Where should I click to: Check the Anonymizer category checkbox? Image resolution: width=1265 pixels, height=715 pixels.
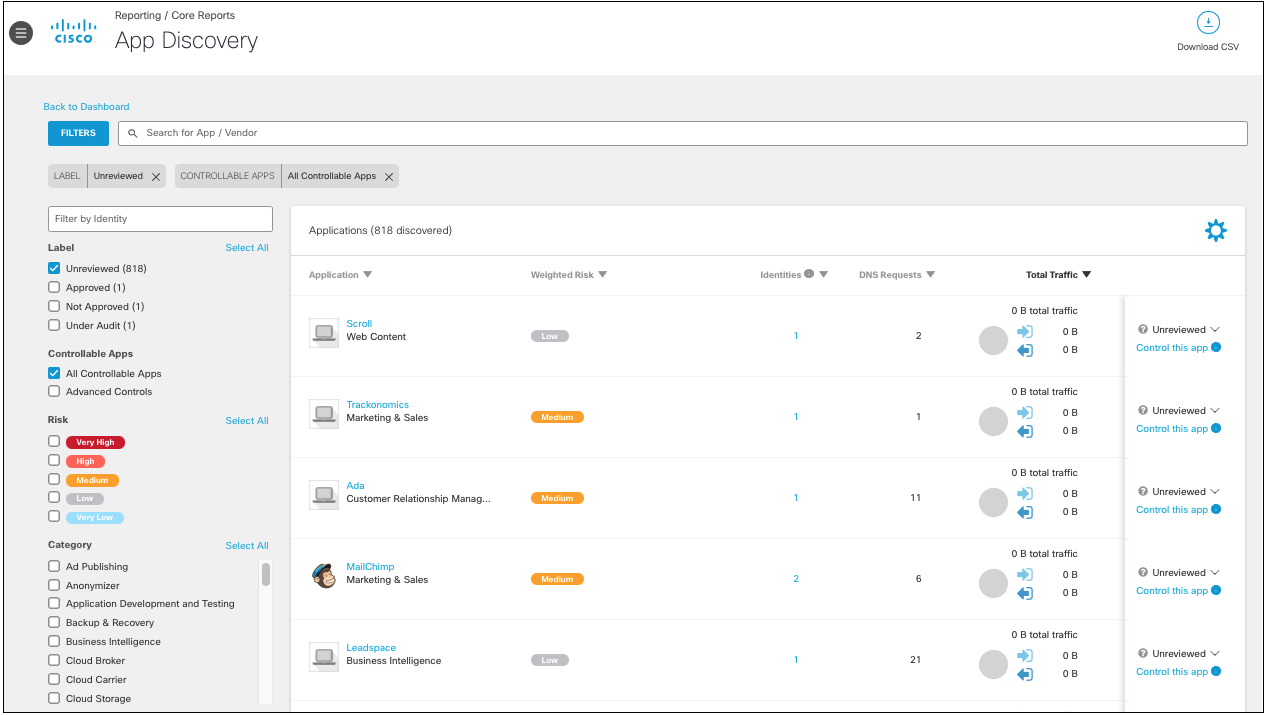[x=54, y=585]
